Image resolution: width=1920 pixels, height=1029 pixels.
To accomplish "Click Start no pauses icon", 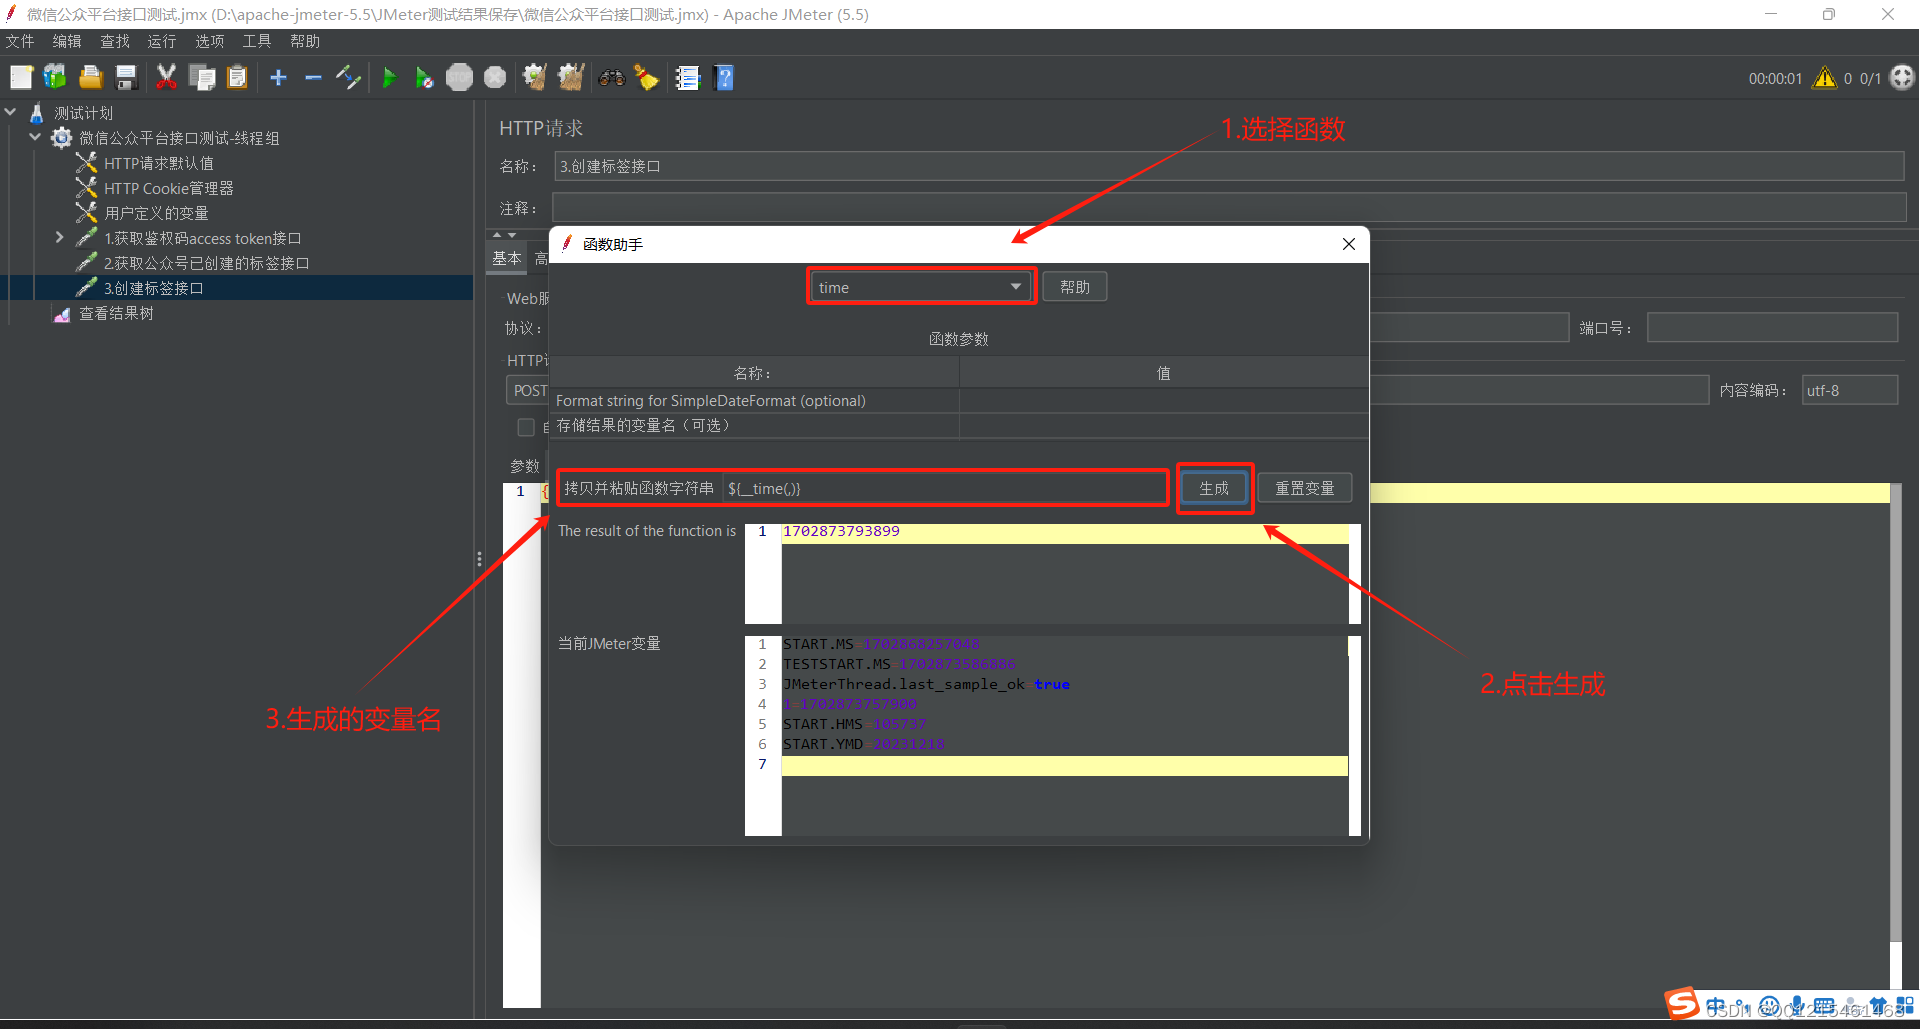I will [424, 77].
